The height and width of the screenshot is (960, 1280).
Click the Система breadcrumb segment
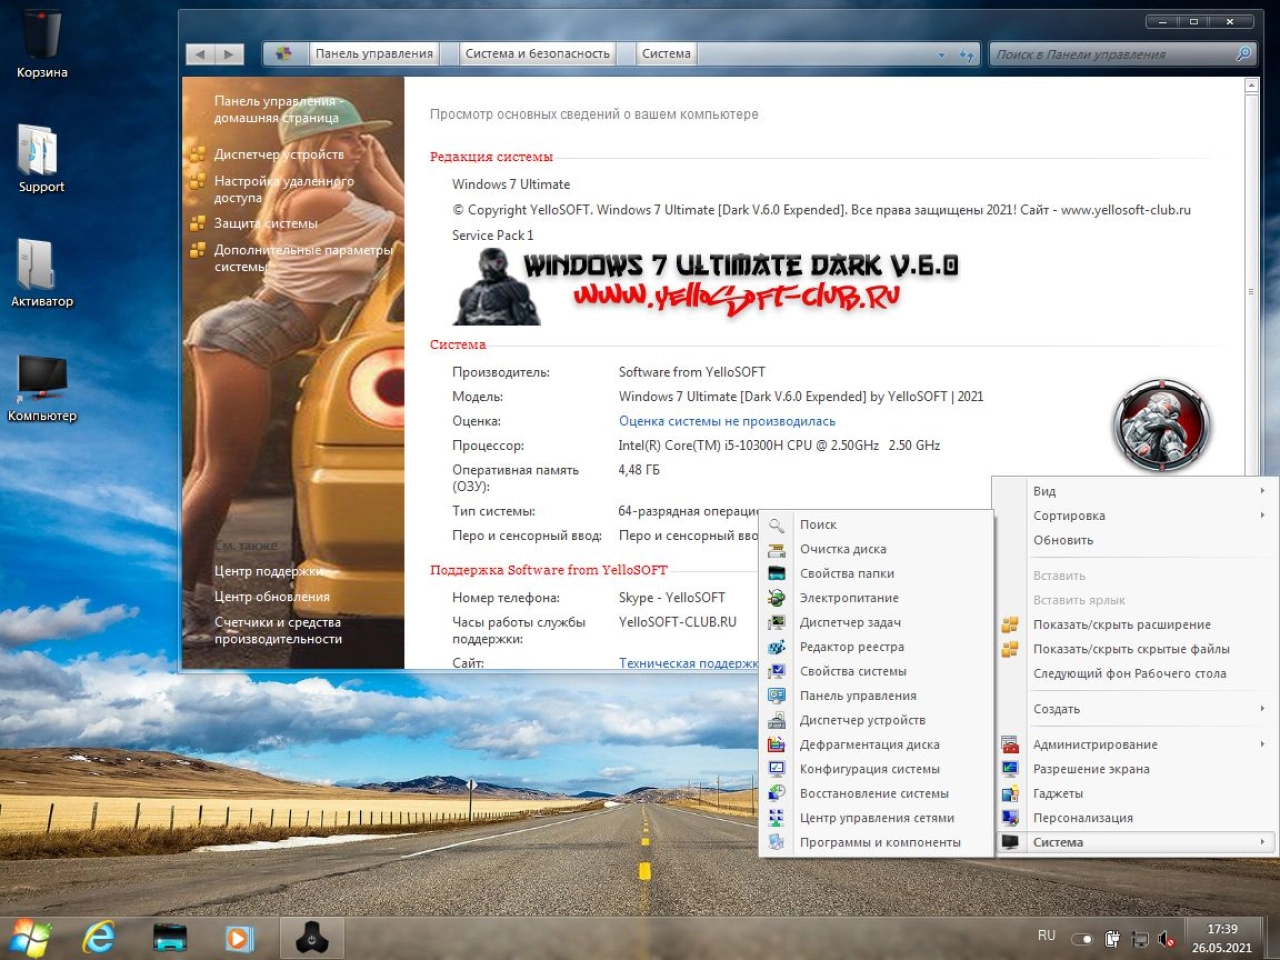coord(666,54)
